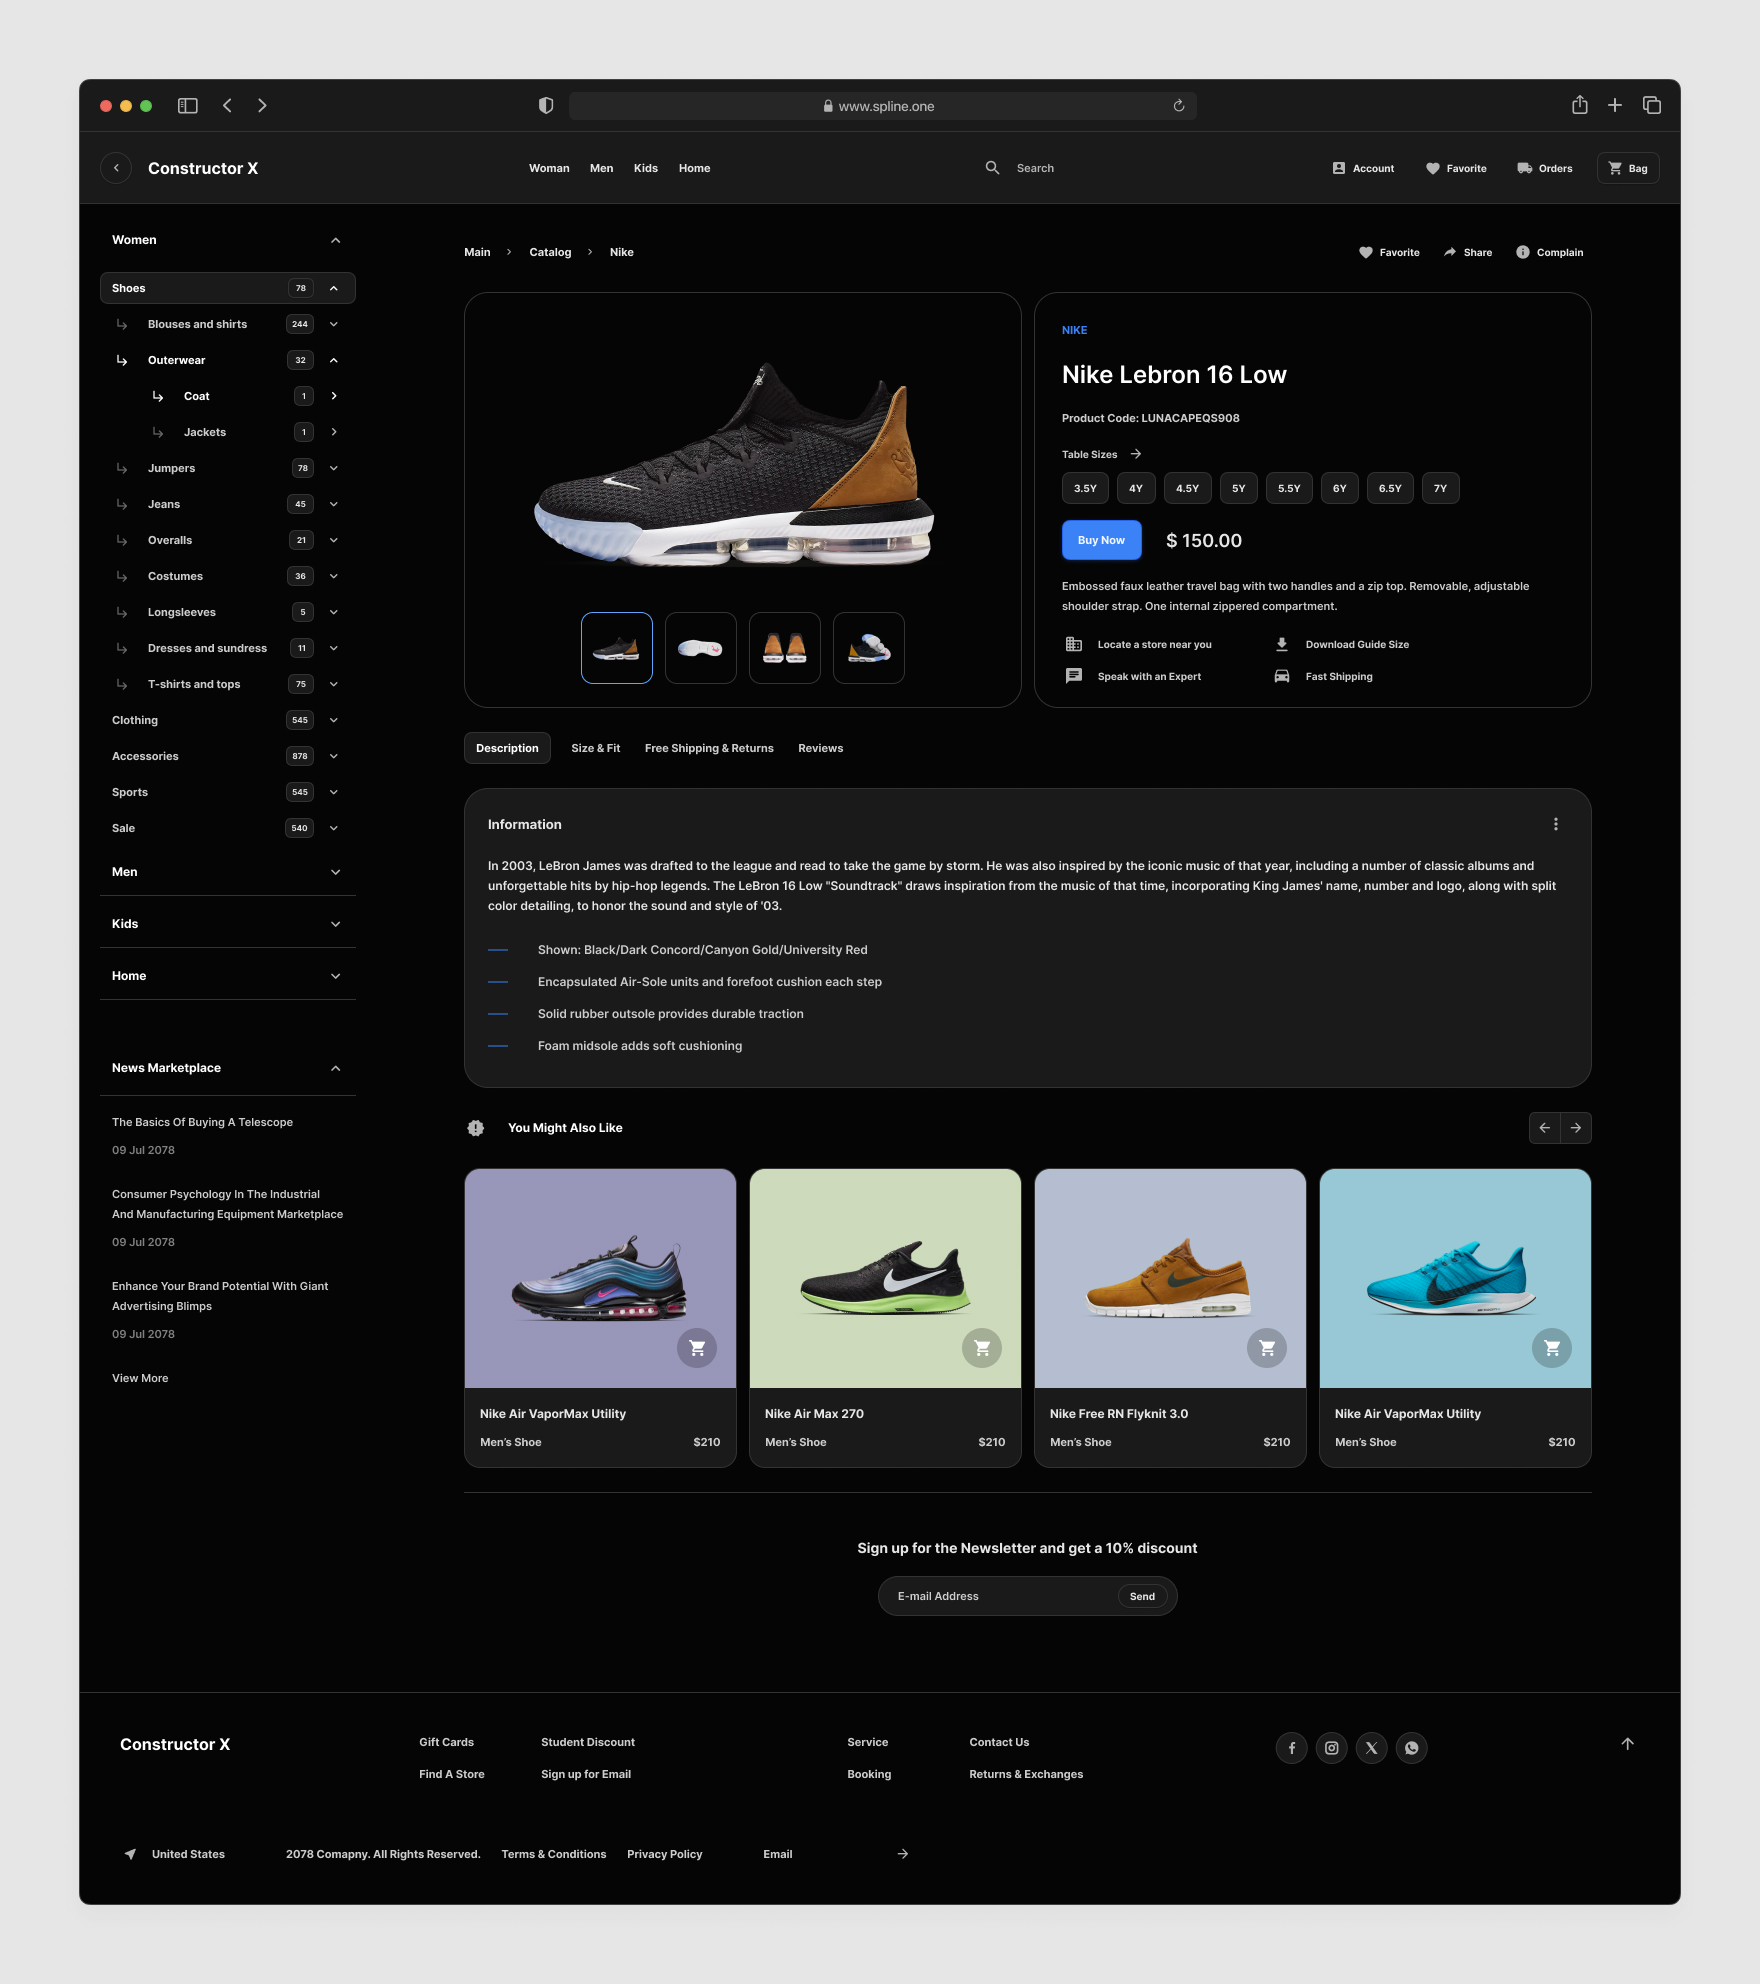Select size 6Y
The height and width of the screenshot is (1984, 1760).
pyautogui.click(x=1340, y=488)
